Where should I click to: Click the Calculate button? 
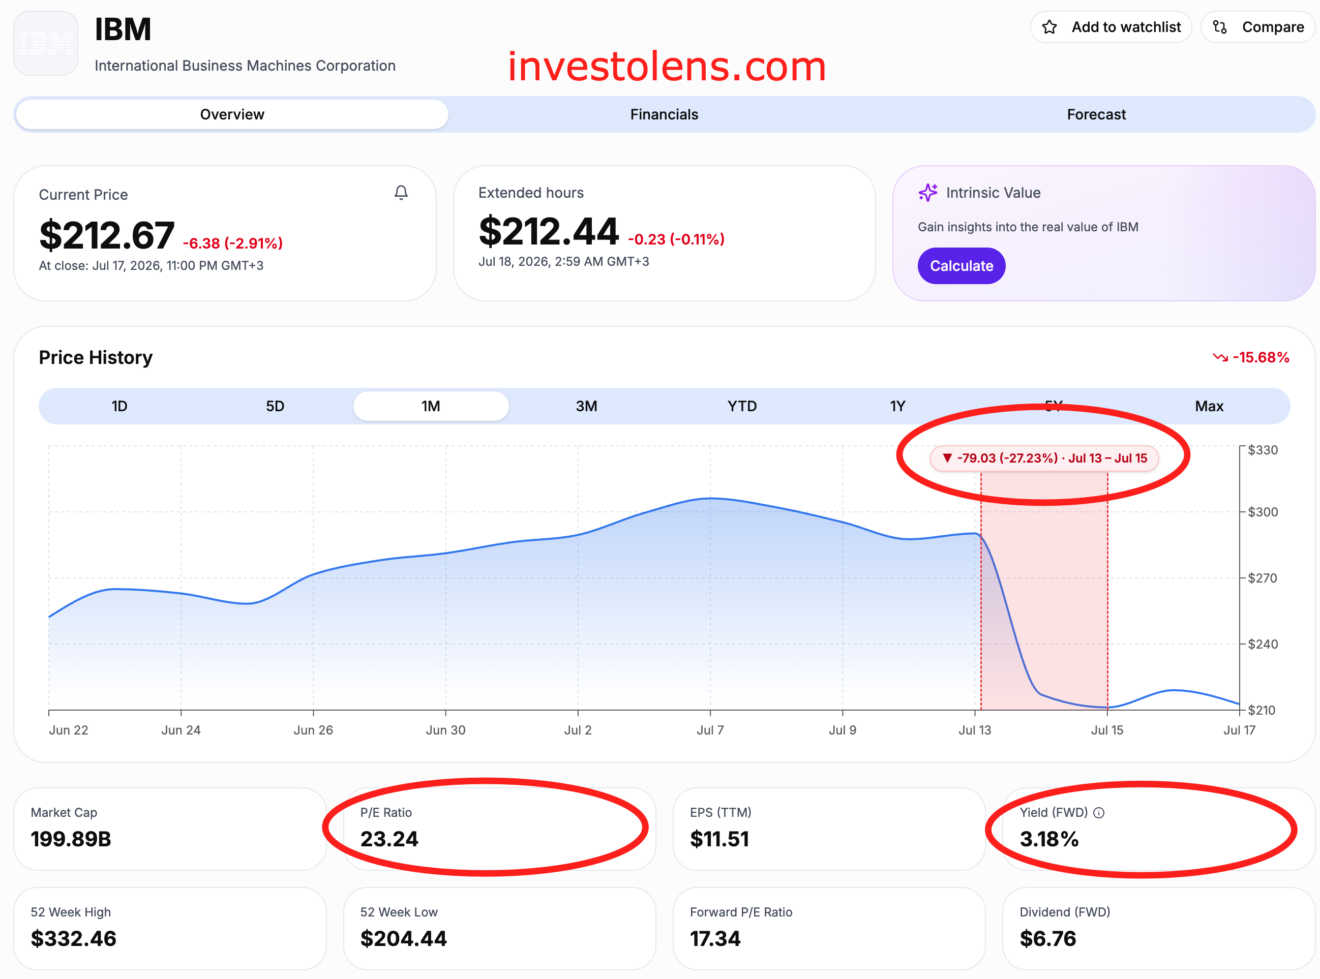point(962,266)
